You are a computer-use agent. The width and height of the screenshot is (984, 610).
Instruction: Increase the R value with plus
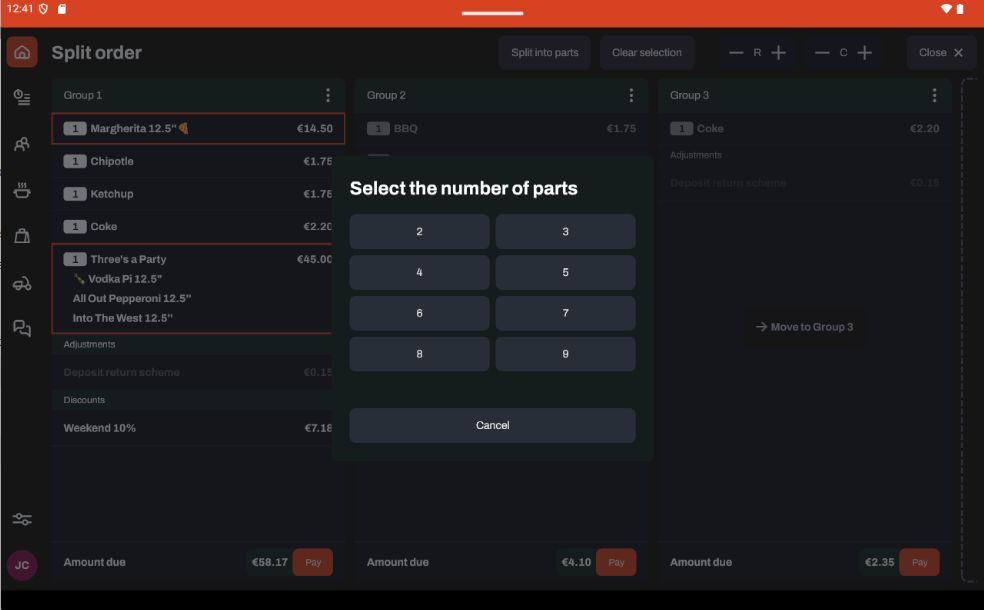tap(779, 53)
